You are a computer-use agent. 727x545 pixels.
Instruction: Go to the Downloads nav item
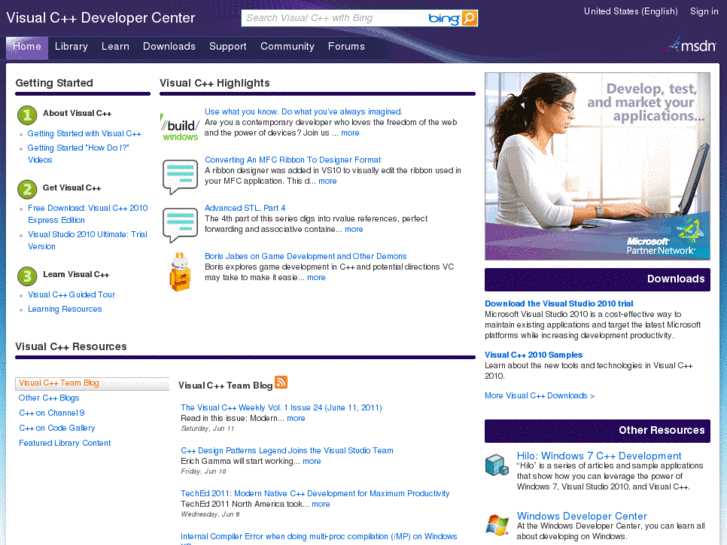[169, 46]
